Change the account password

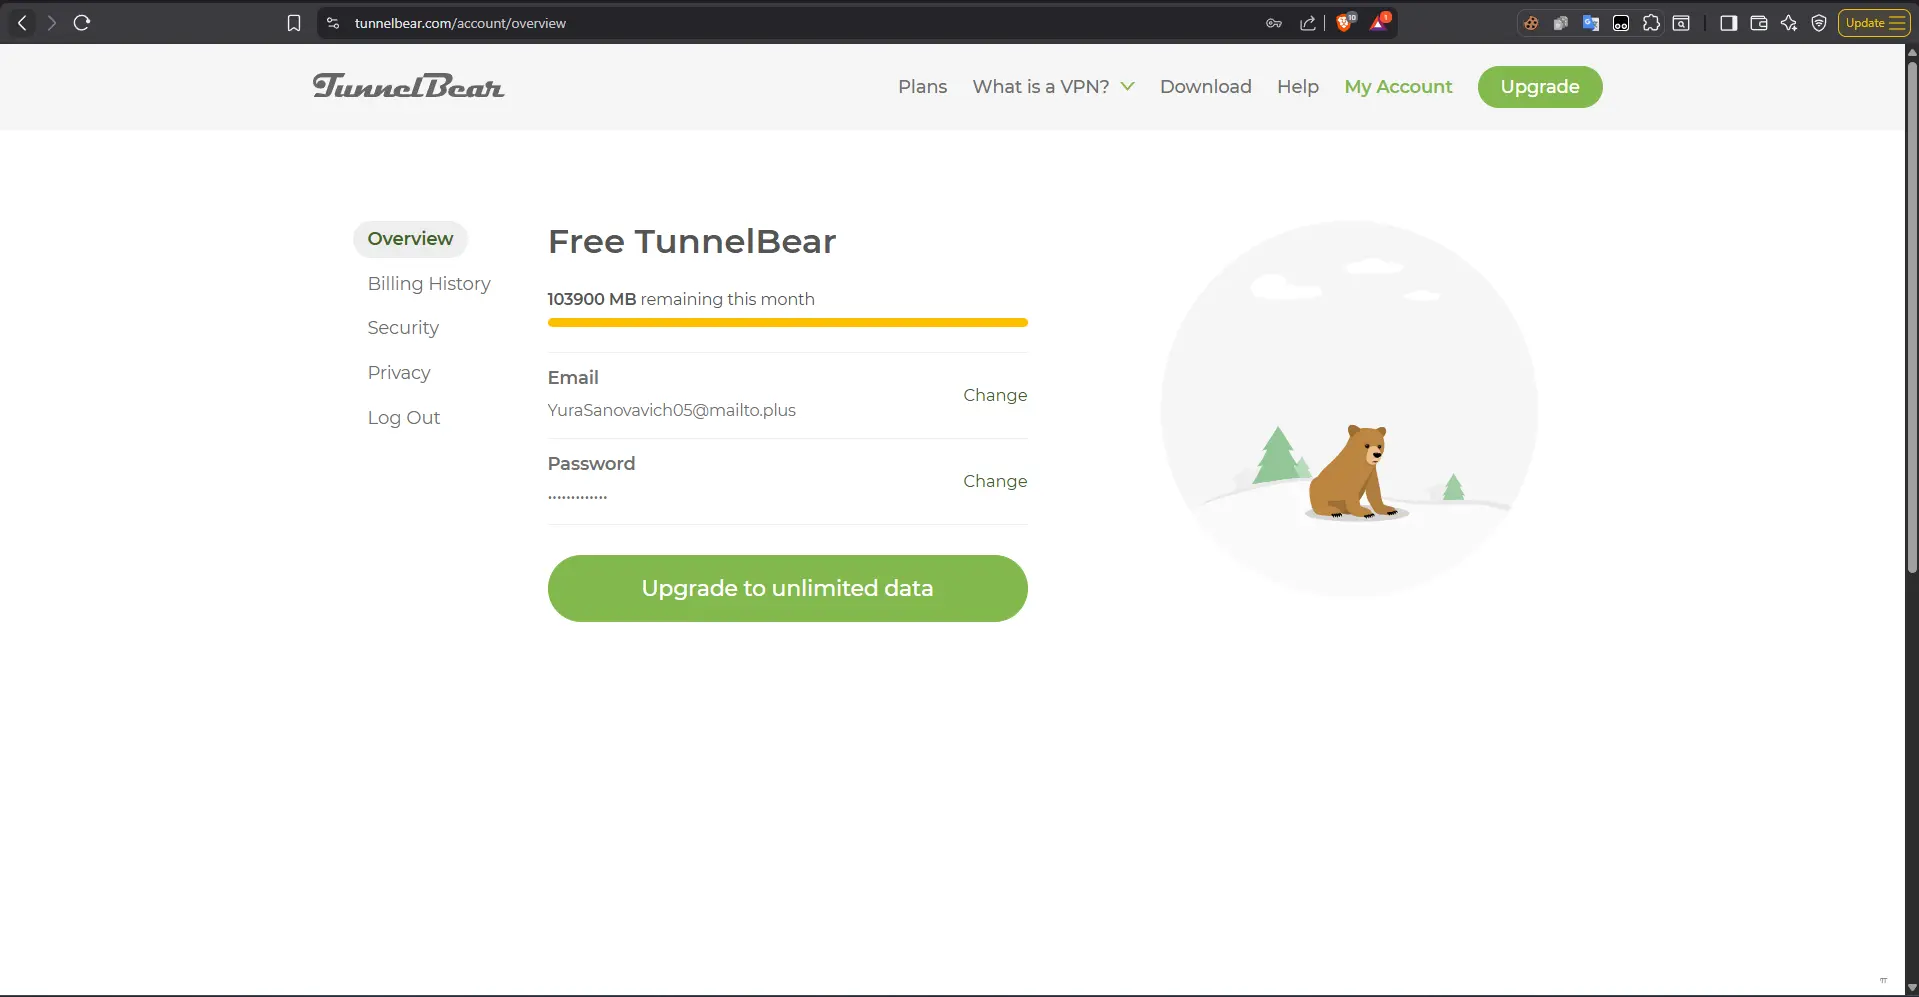tap(995, 481)
